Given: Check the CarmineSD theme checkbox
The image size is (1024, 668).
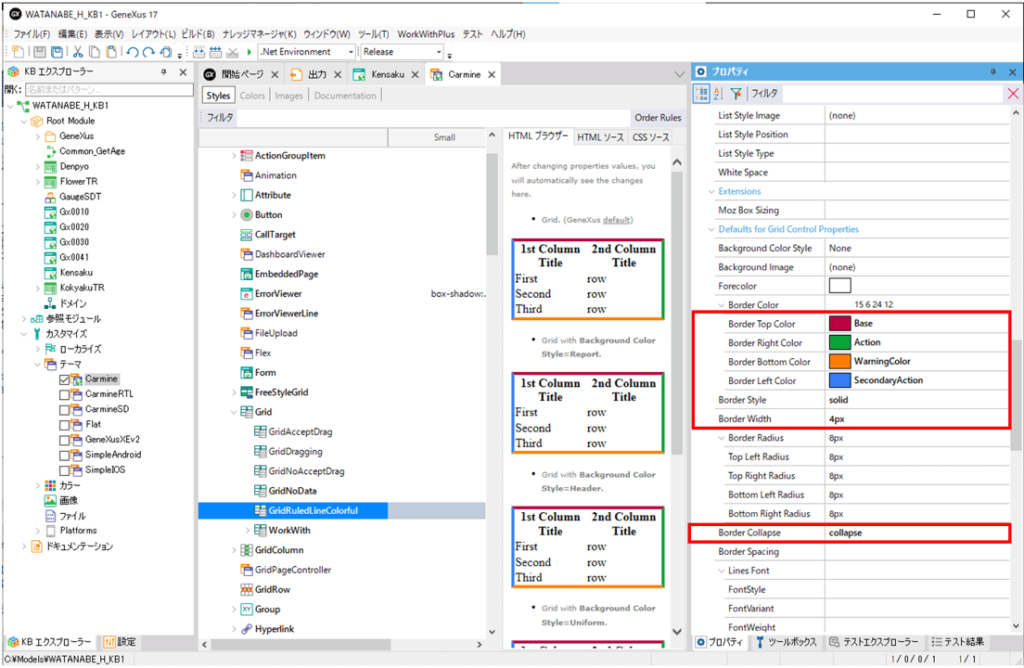Looking at the screenshot, I should 64,409.
